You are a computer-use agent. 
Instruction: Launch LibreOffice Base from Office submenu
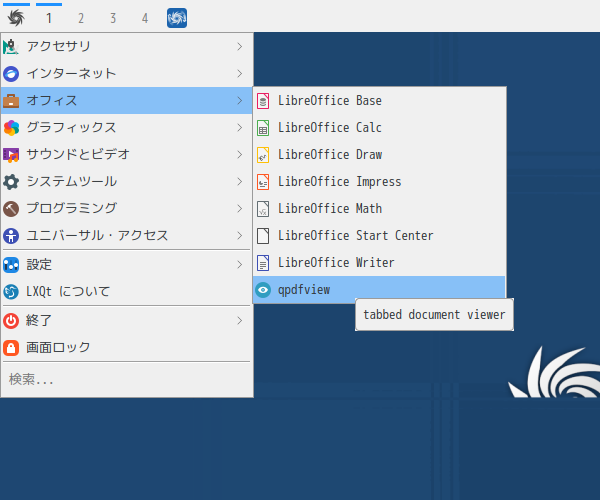coord(379,101)
